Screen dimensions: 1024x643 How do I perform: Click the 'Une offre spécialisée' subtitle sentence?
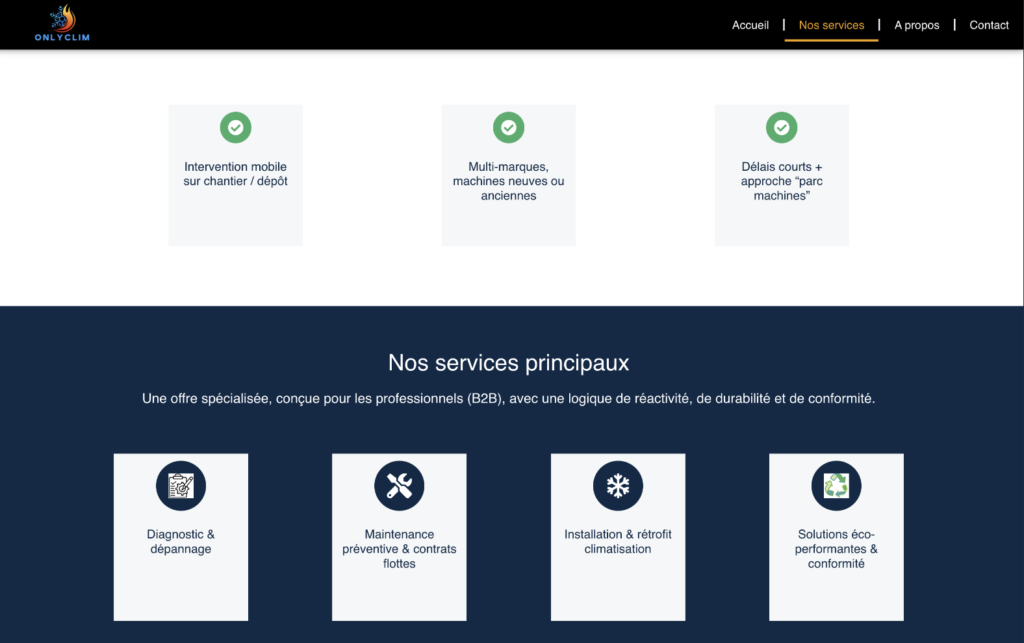[508, 398]
